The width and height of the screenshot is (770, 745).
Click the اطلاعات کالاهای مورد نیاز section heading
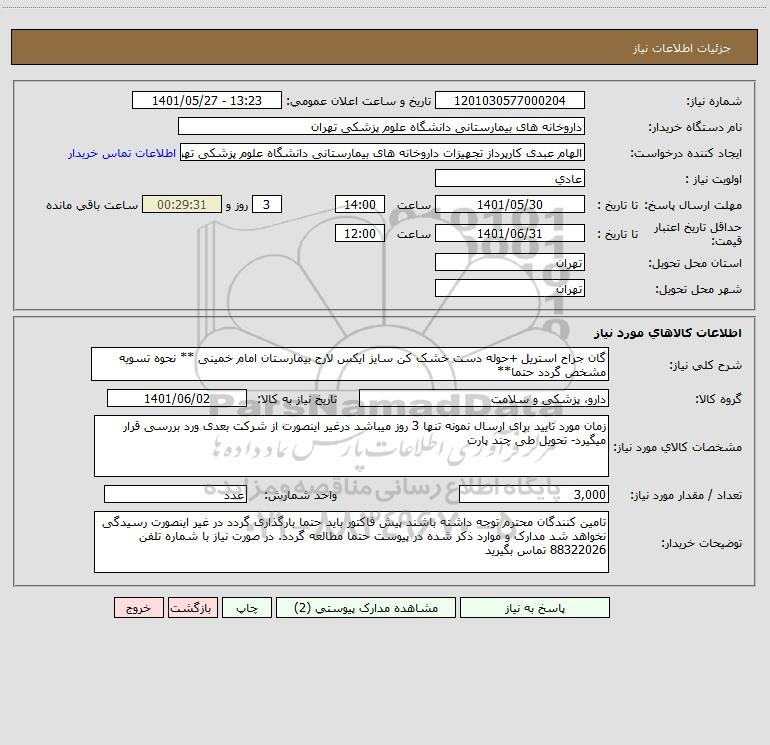668,332
